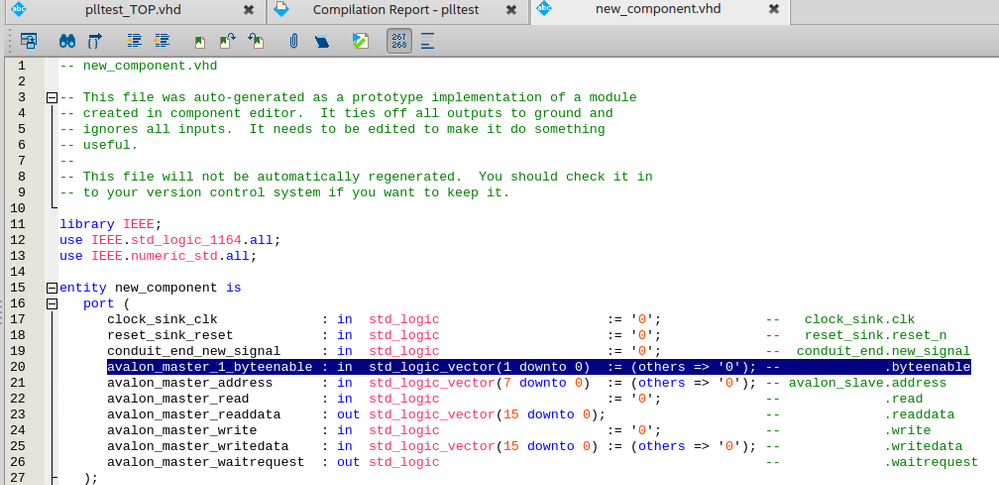Viewport: 999px width, 485px height.
Task: Click the Decrease Indent icon
Action: coord(162,41)
